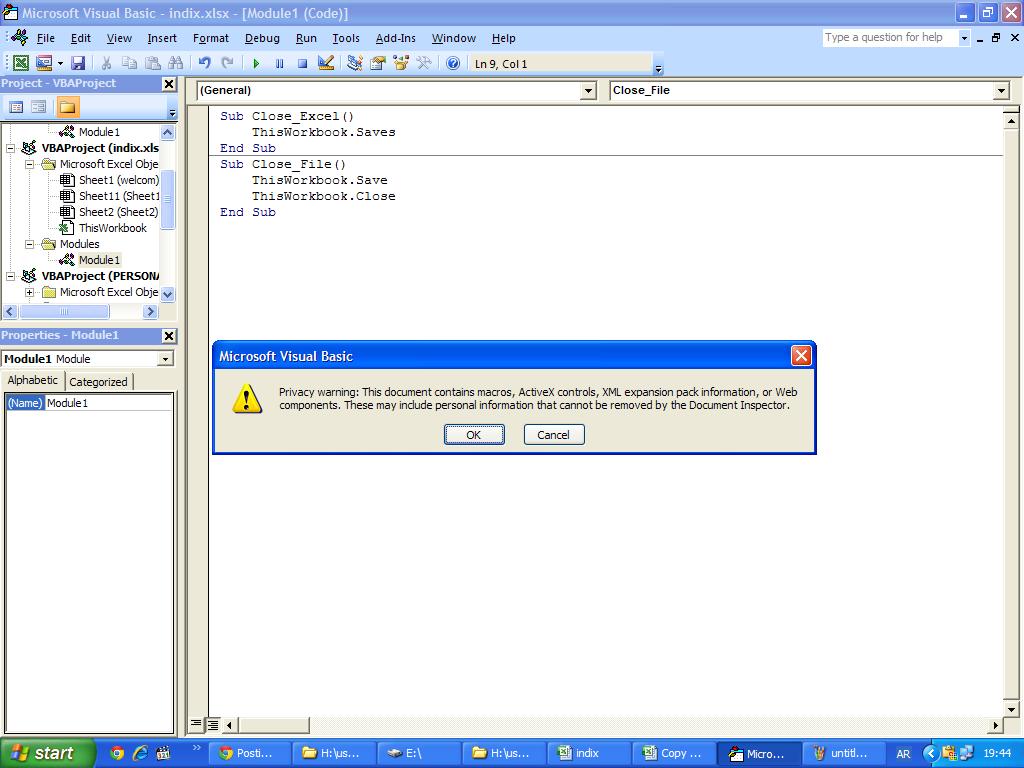The image size is (1024, 768).
Task: Collapse Microsoft Excel Objects folder under indix
Action: (x=29, y=165)
